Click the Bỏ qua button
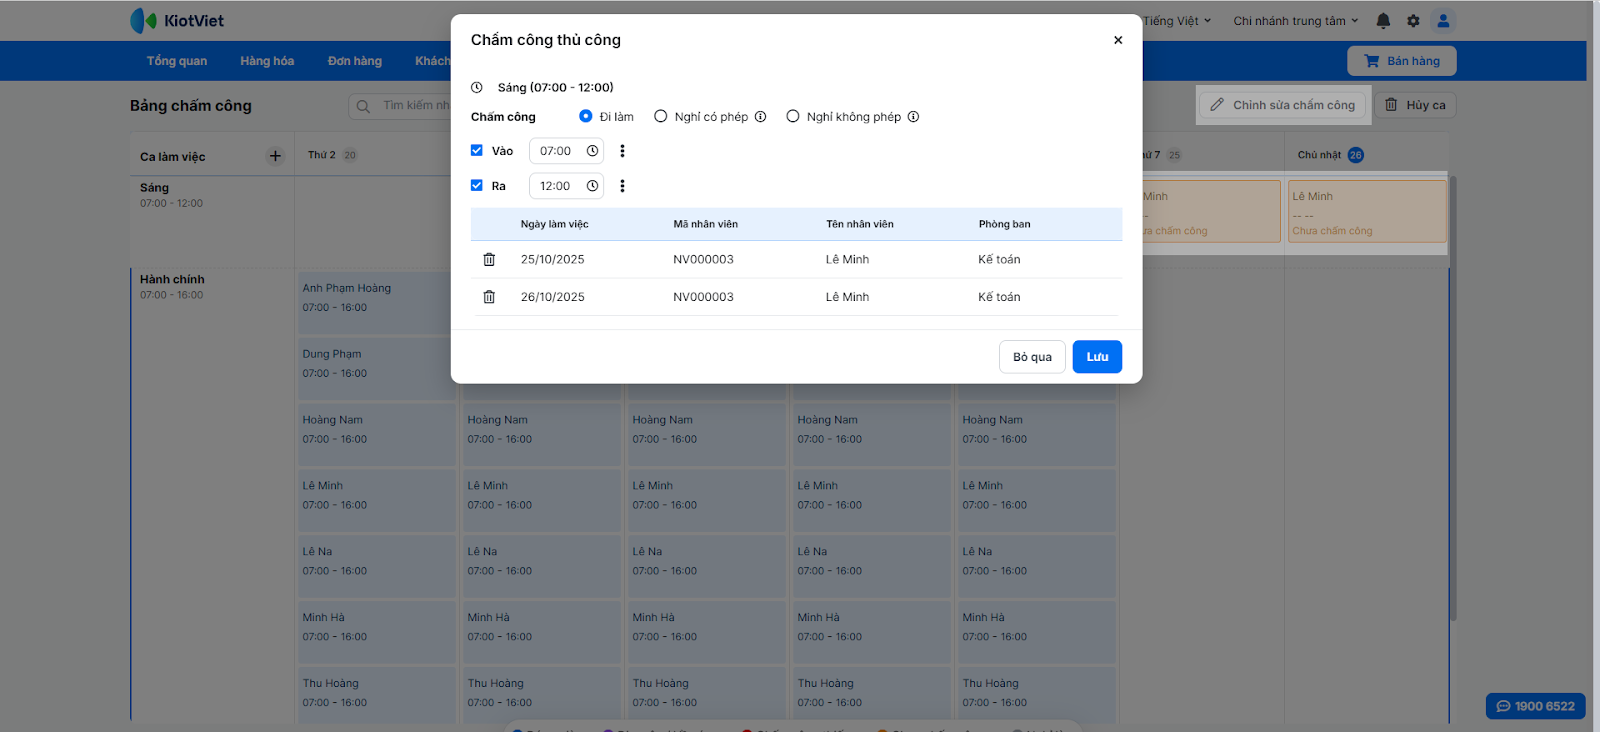This screenshot has width=1600, height=732. click(1032, 357)
